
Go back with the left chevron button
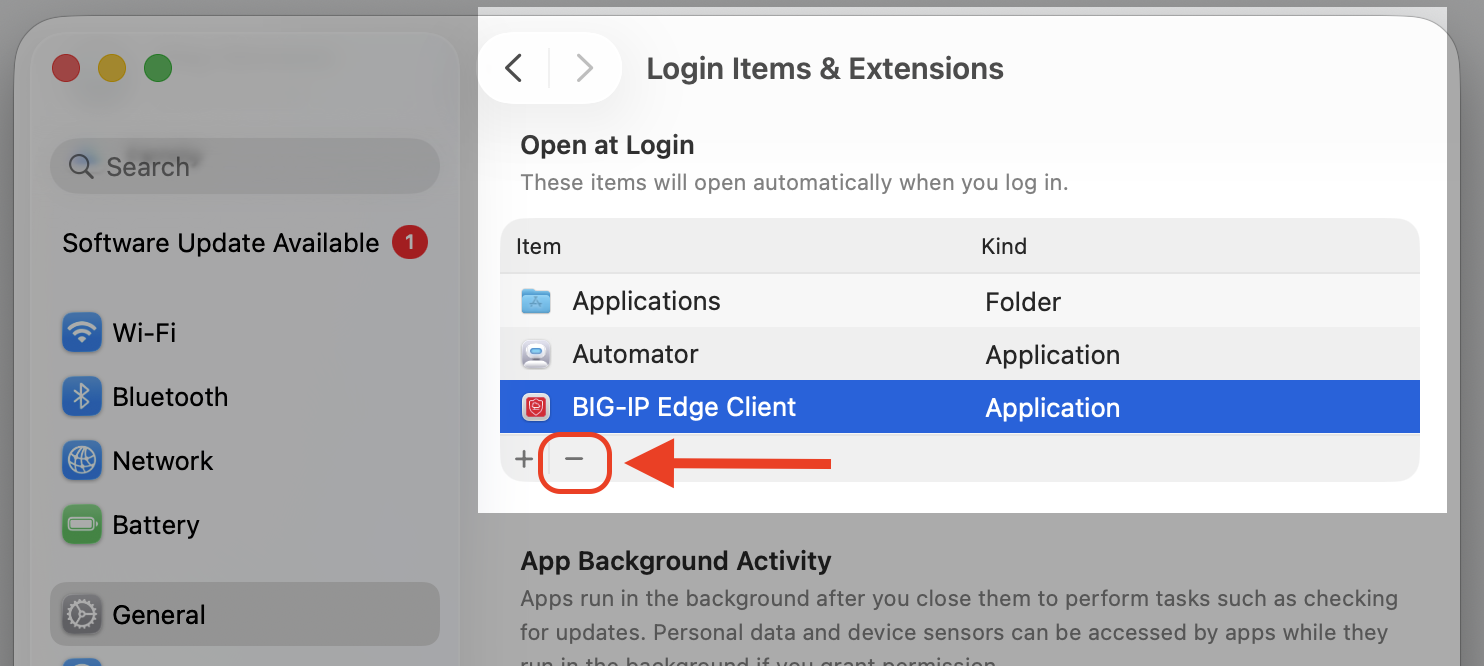pyautogui.click(x=514, y=68)
